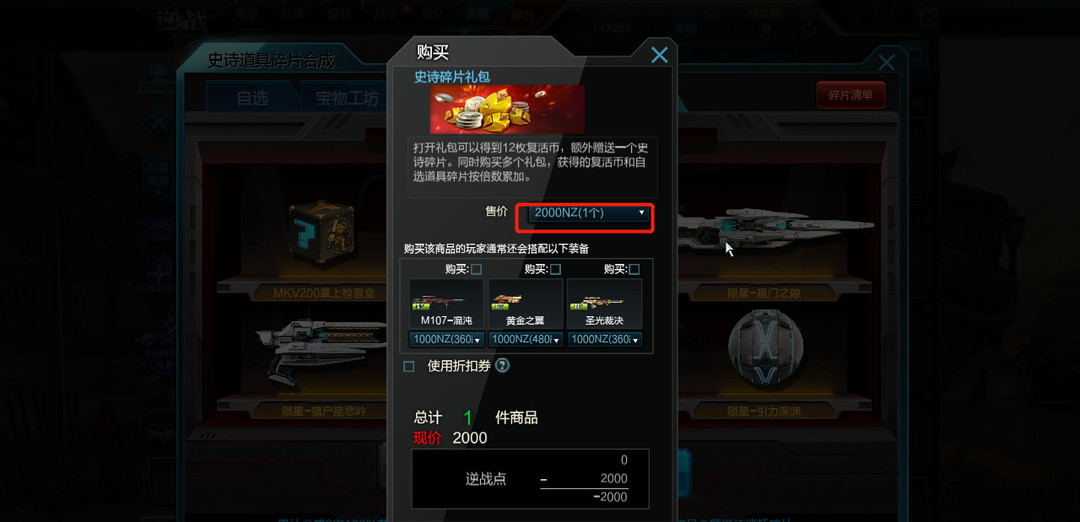Image resolution: width=1080 pixels, height=522 pixels.
Task: Enable the 使用折扣券 checkbox
Action: coord(408,366)
